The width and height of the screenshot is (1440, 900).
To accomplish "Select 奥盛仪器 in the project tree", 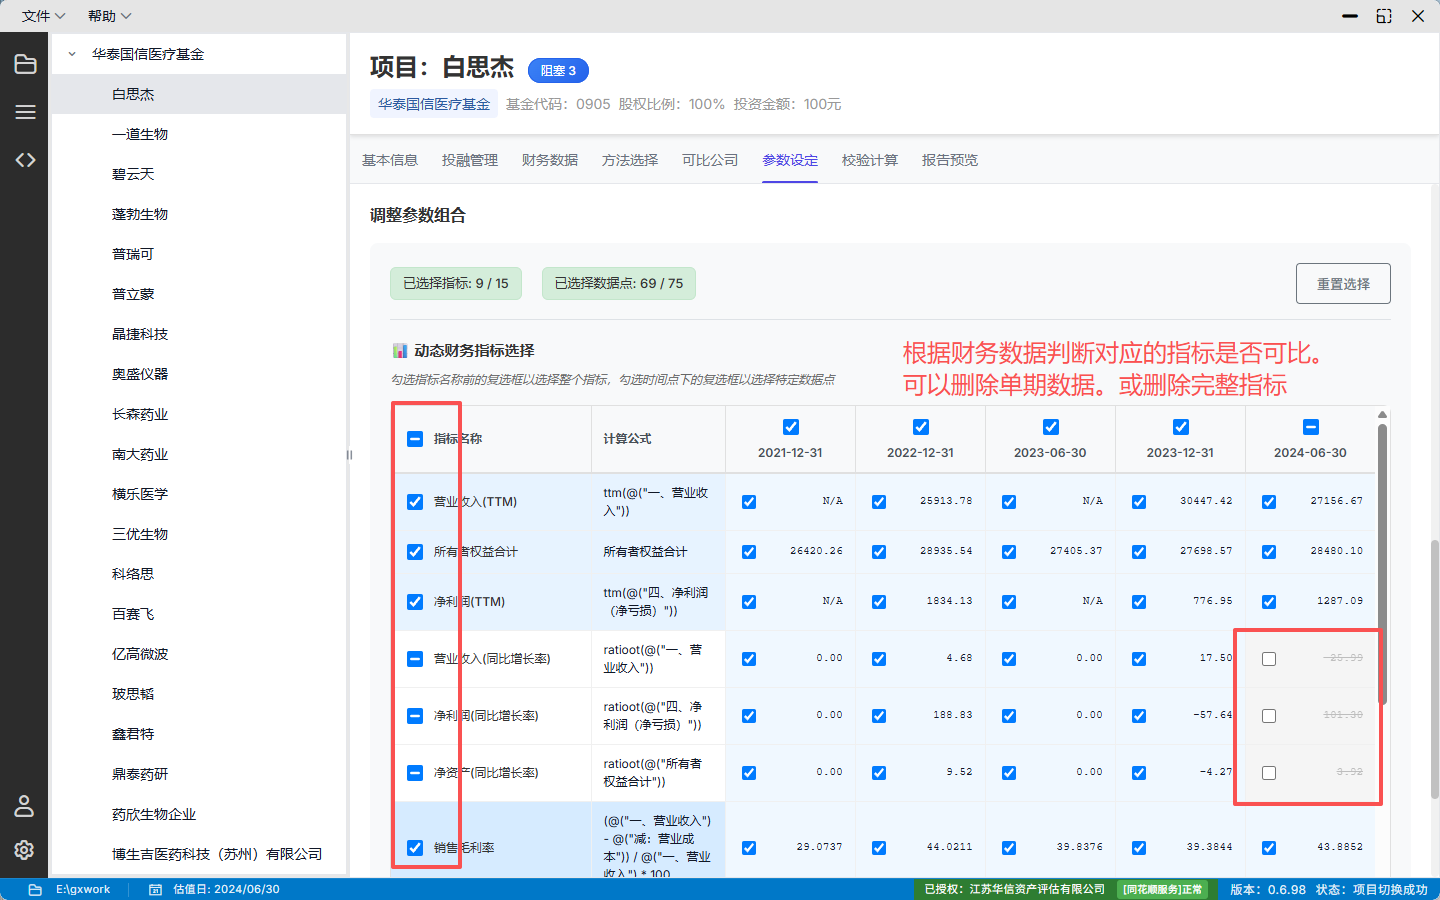I will pyautogui.click(x=199, y=374).
